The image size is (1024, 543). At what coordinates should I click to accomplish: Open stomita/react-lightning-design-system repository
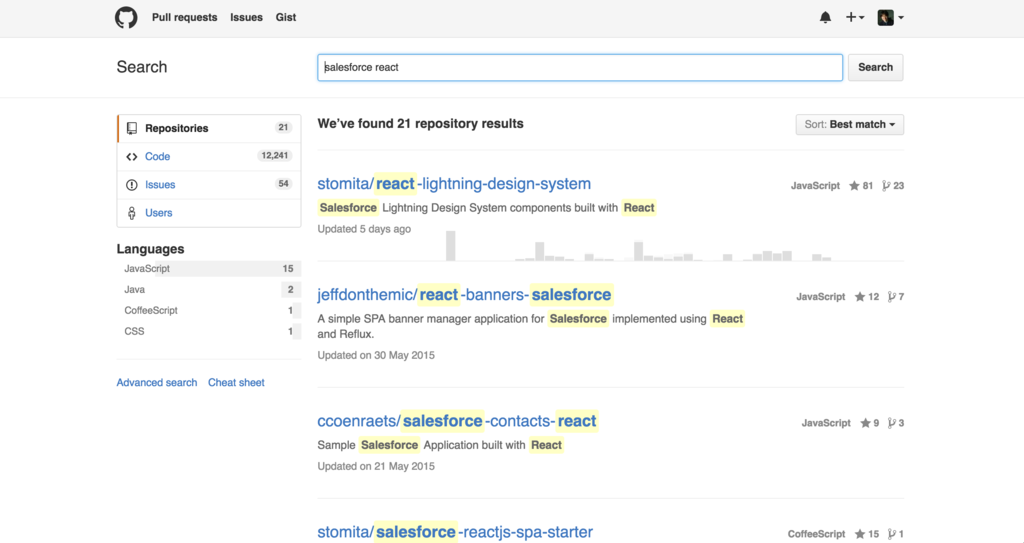click(454, 184)
